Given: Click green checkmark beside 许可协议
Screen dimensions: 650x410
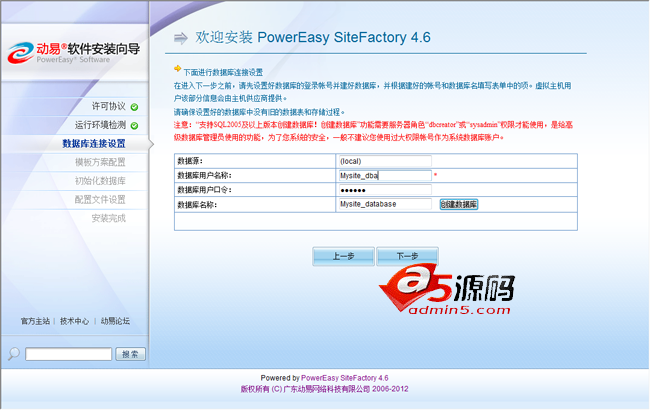Looking at the screenshot, I should click(134, 107).
